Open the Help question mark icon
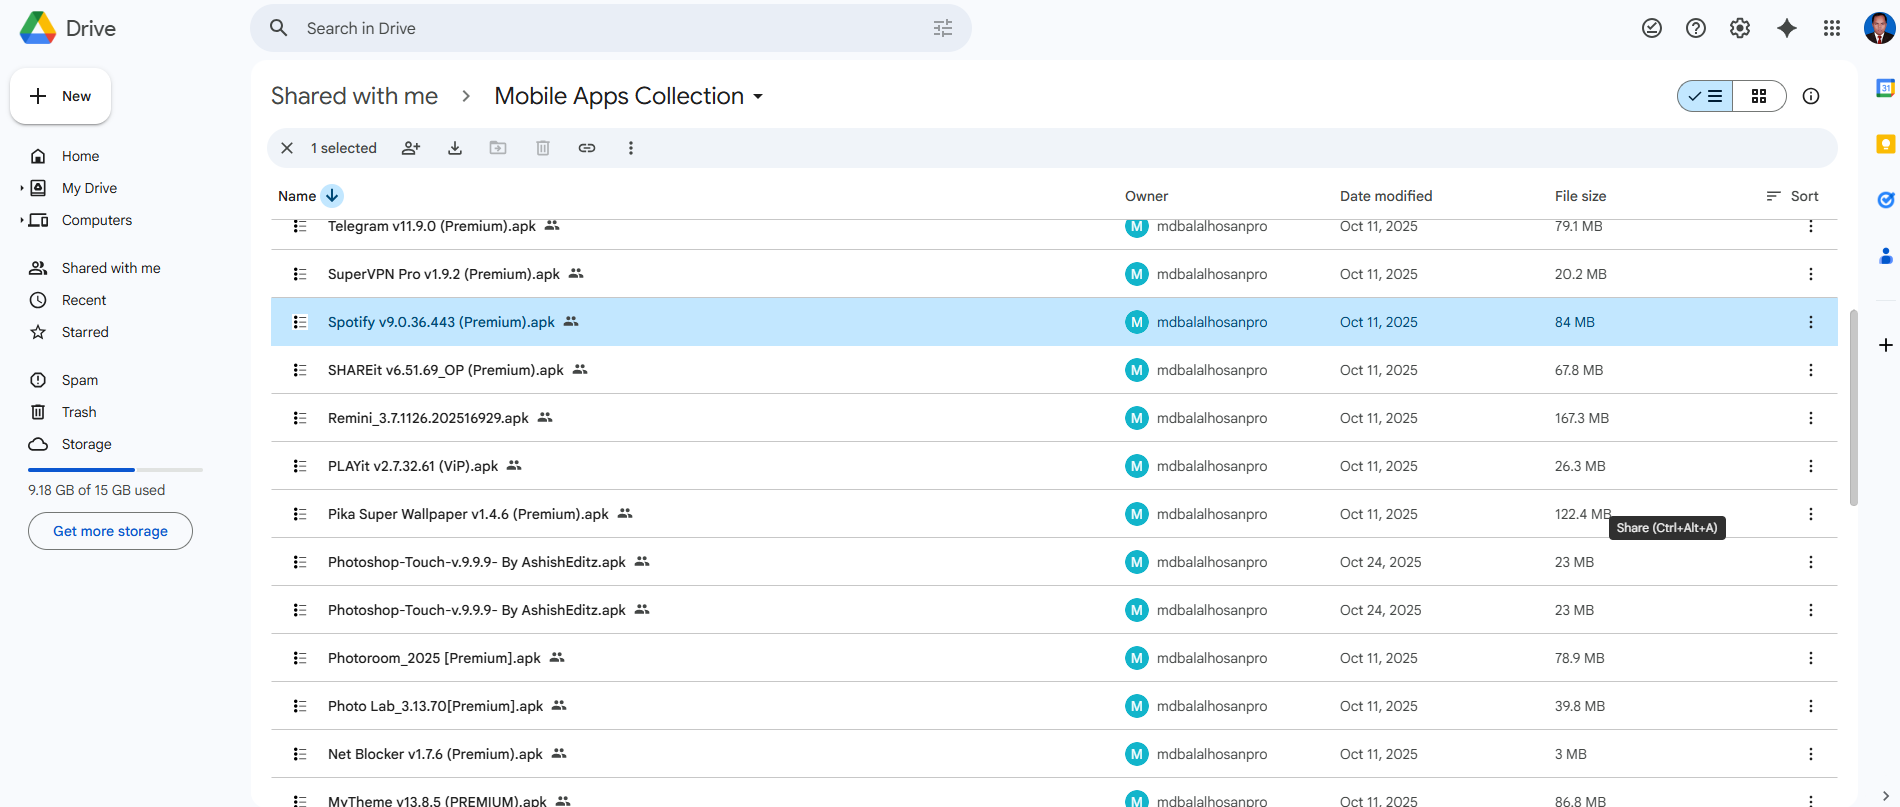 pos(1696,28)
